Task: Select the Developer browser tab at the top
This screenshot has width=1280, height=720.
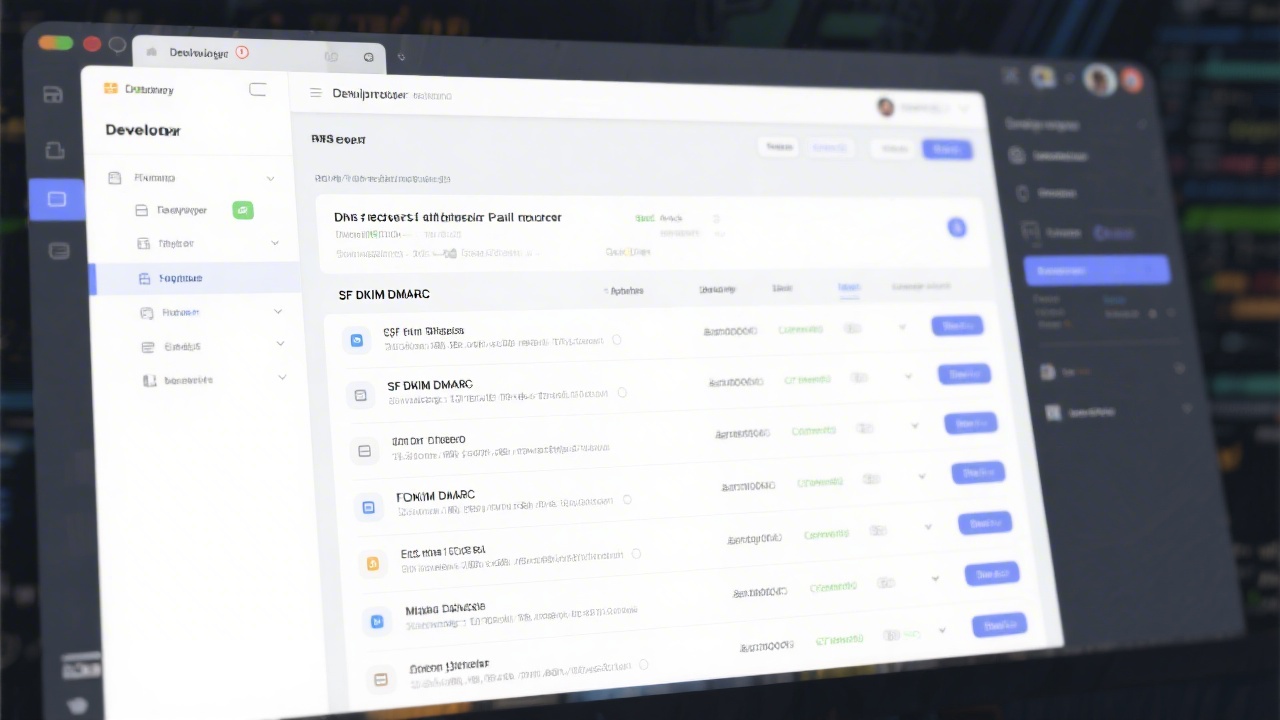Action: click(x=198, y=53)
